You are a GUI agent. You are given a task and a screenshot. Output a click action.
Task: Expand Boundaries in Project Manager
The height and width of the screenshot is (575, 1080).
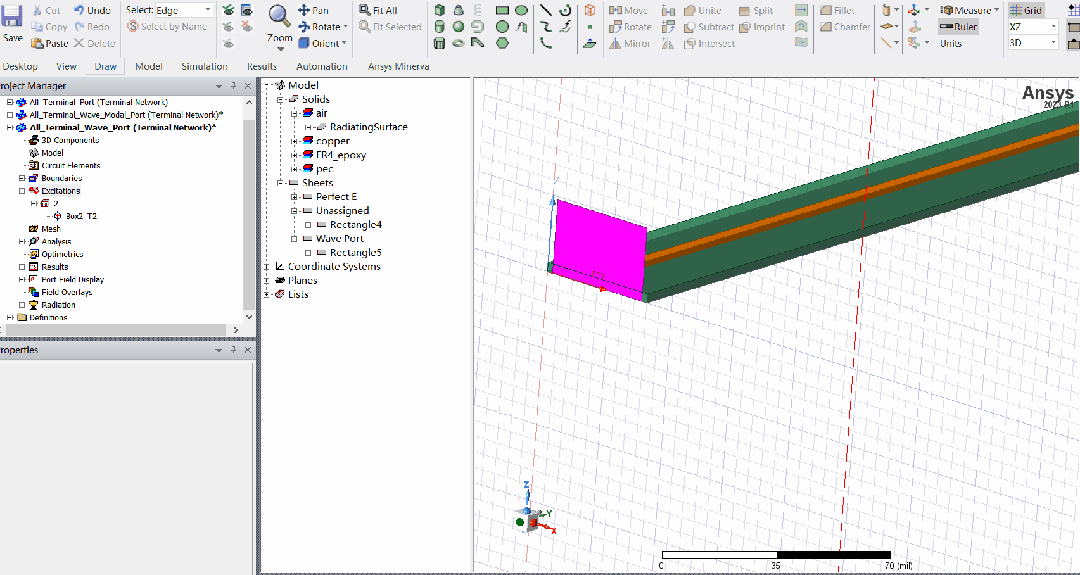(22, 178)
